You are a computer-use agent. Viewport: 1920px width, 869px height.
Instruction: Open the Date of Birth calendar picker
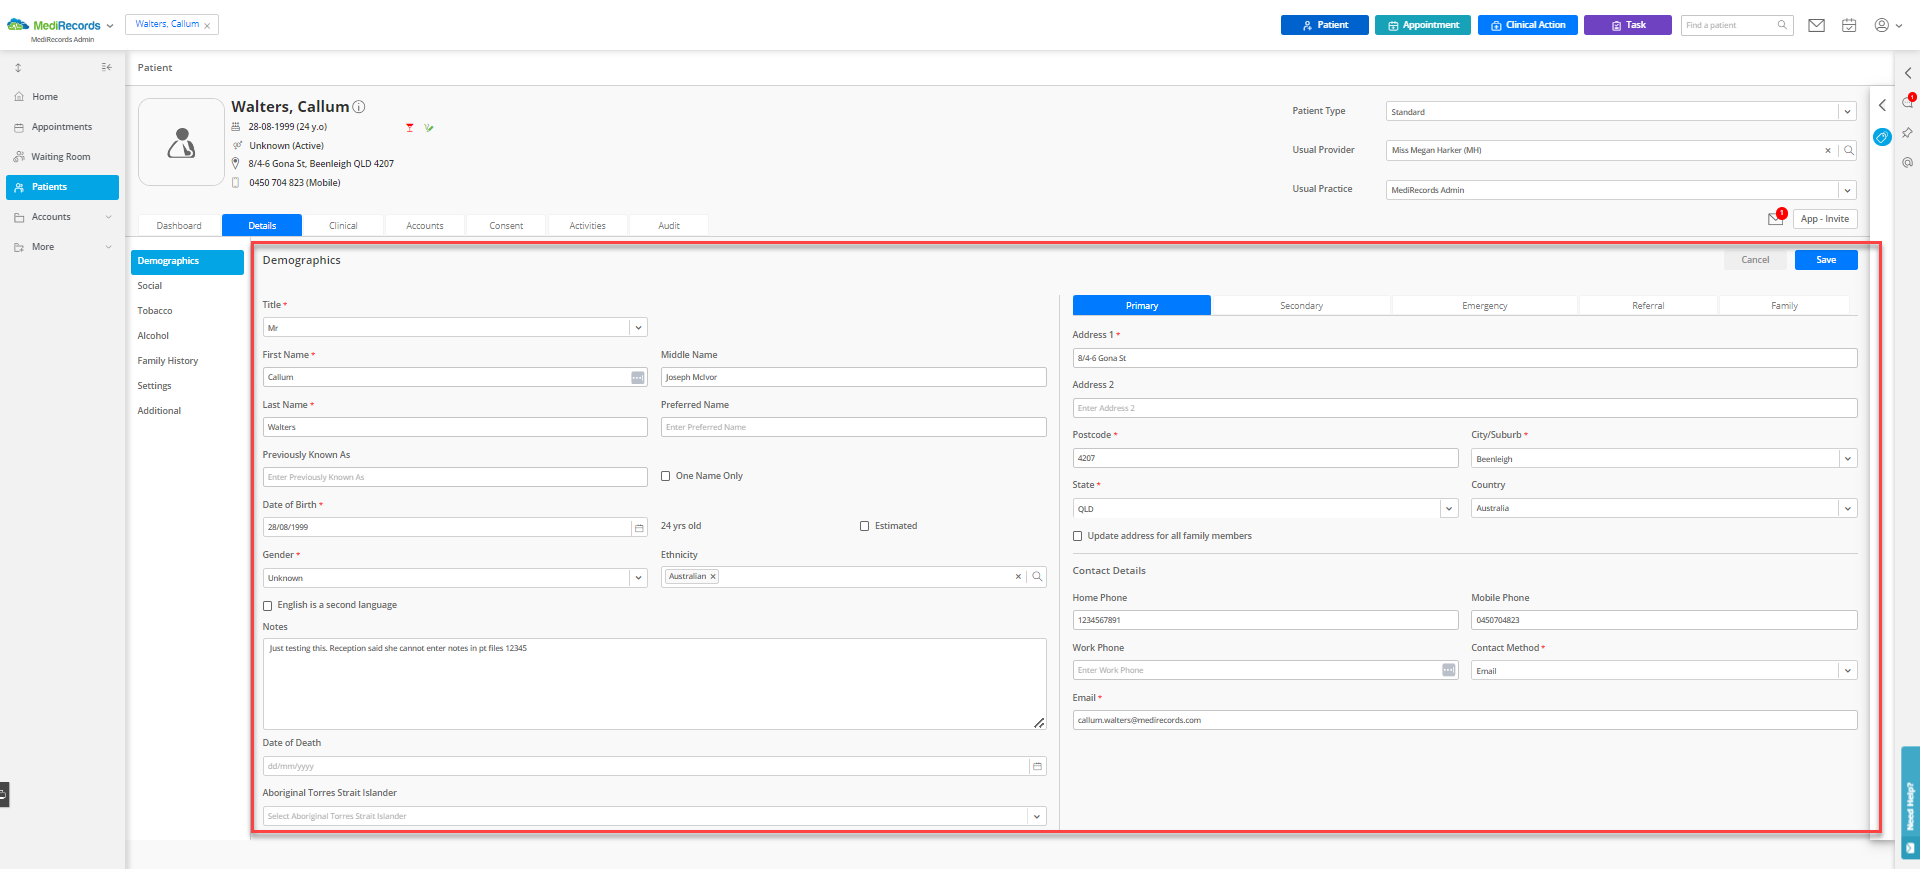pos(639,528)
